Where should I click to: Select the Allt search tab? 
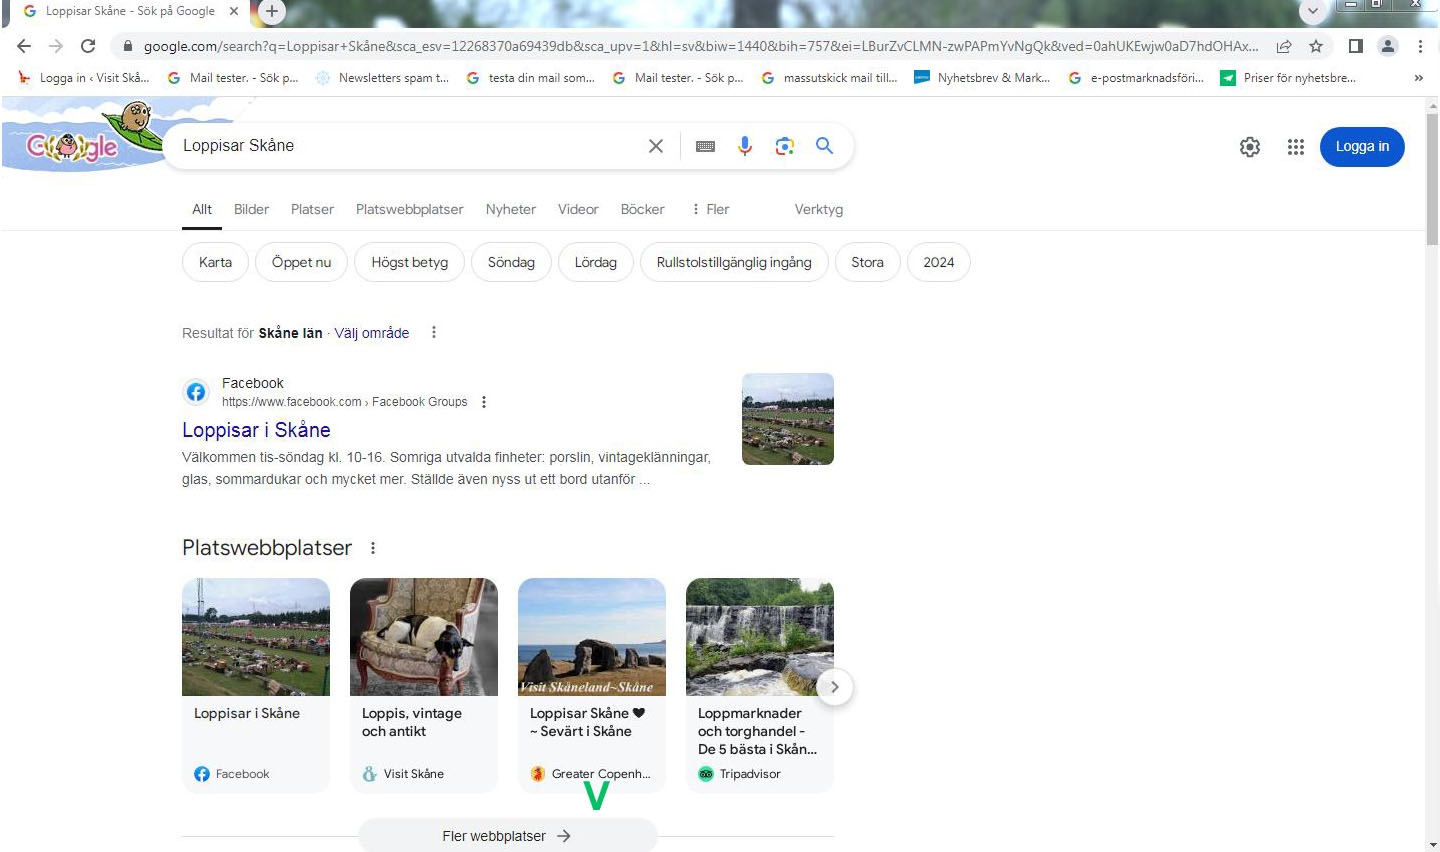coord(202,210)
